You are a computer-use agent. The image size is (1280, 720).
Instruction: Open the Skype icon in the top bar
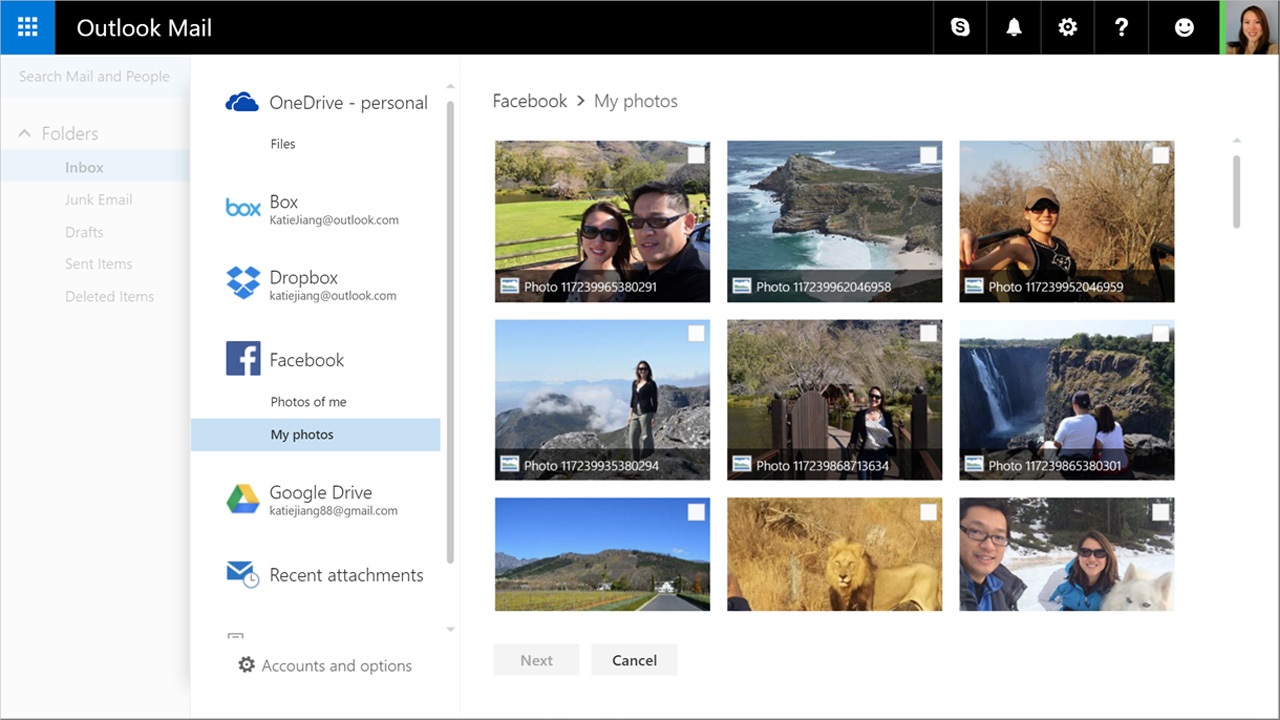tap(959, 27)
